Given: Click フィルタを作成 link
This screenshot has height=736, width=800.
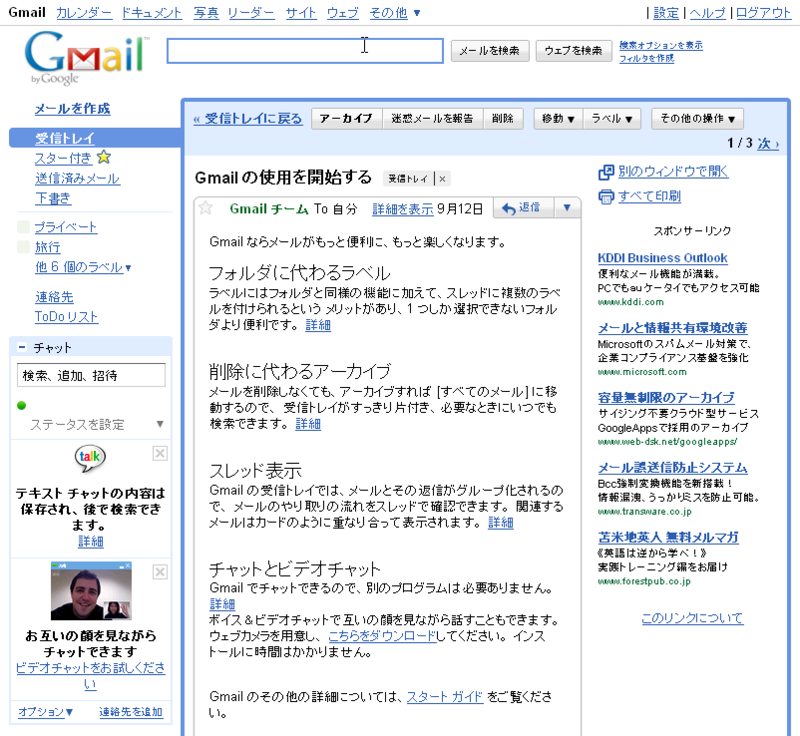Looking at the screenshot, I should [646, 58].
